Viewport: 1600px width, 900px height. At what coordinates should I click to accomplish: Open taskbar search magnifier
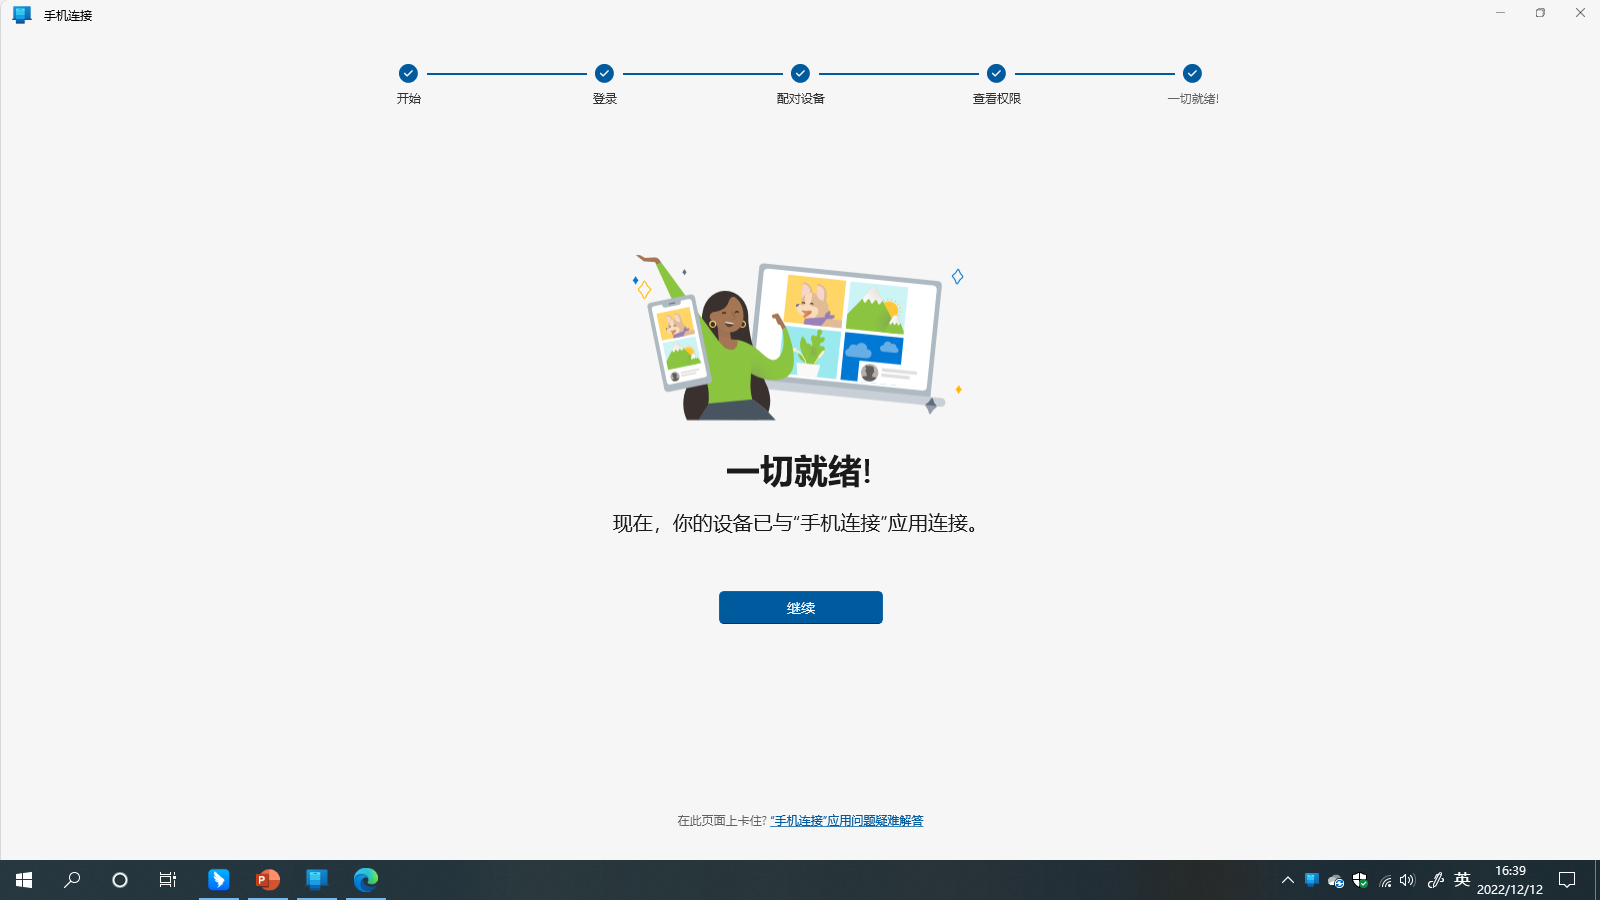(72, 880)
